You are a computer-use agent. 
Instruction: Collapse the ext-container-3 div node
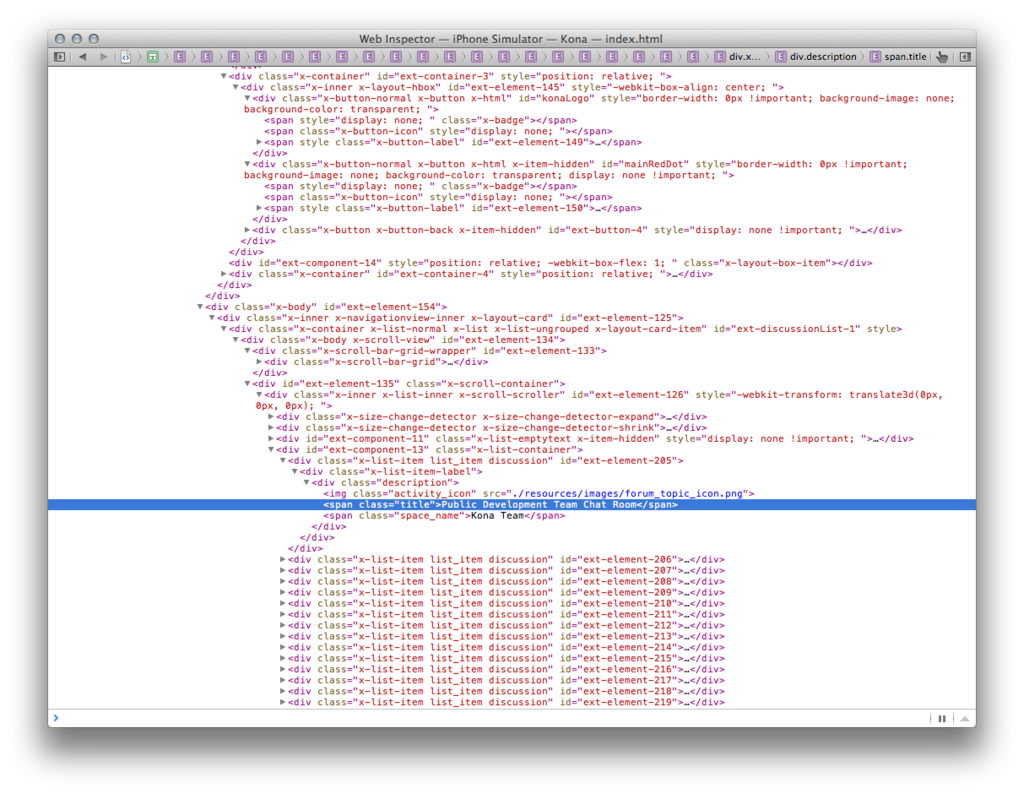point(223,76)
